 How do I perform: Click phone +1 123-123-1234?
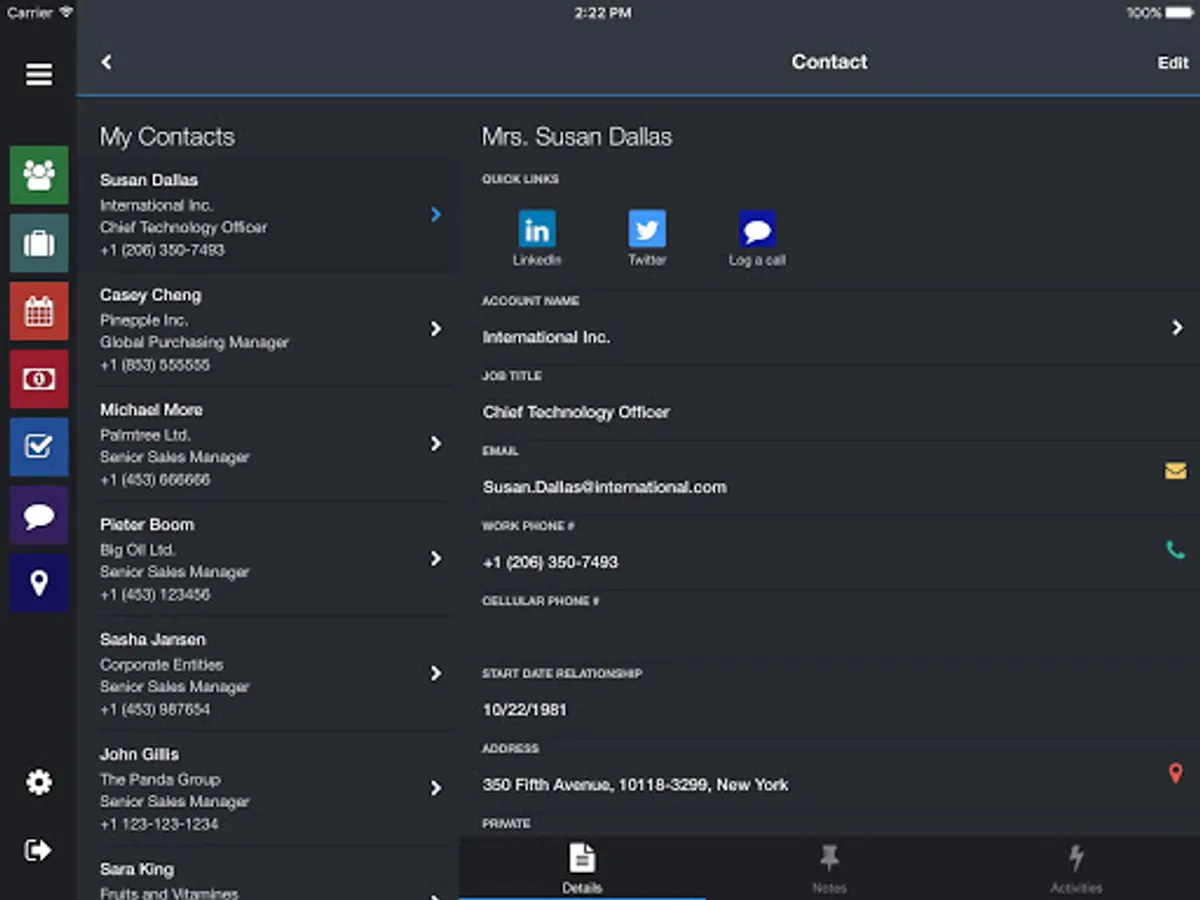[158, 825]
